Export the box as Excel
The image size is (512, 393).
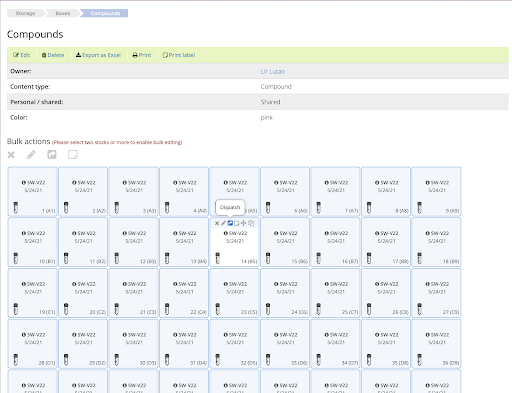pos(98,55)
